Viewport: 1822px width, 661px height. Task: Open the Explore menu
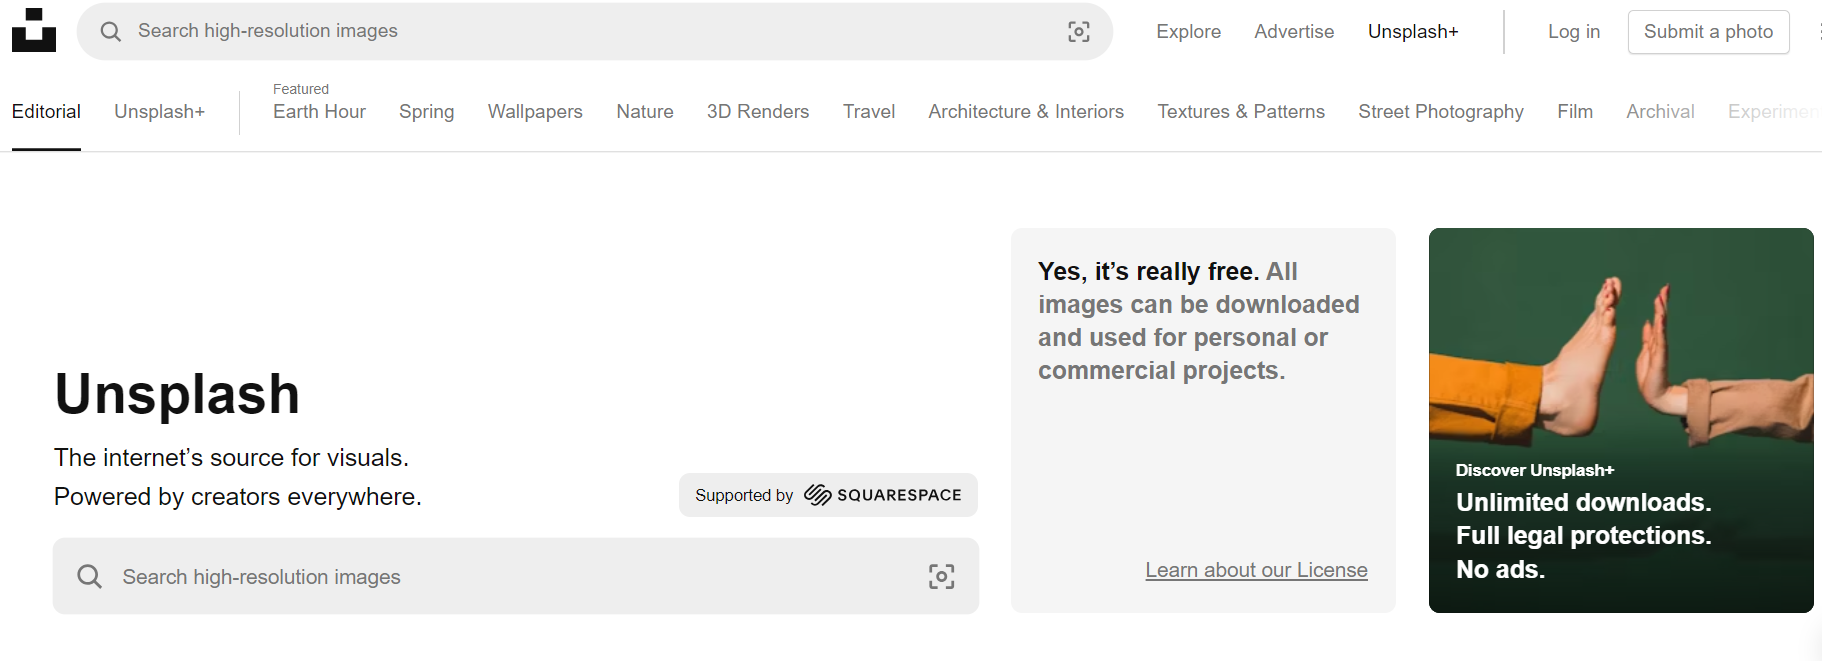pyautogui.click(x=1188, y=32)
